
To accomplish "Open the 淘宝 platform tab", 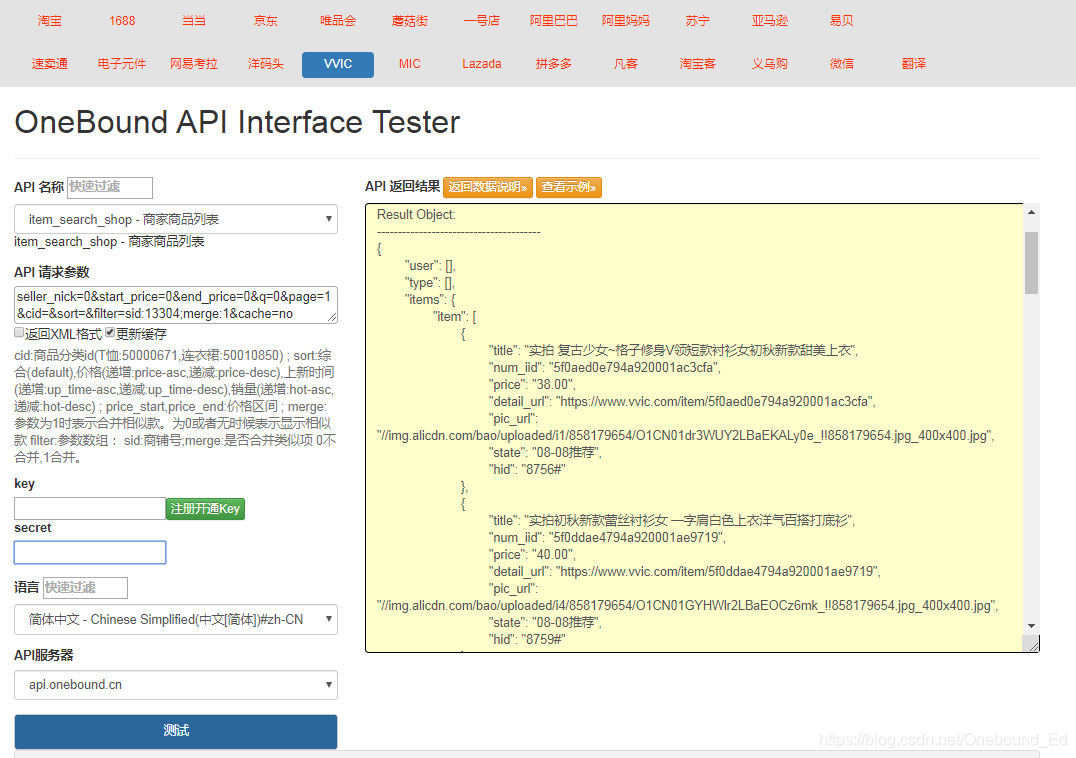I will pos(49,21).
